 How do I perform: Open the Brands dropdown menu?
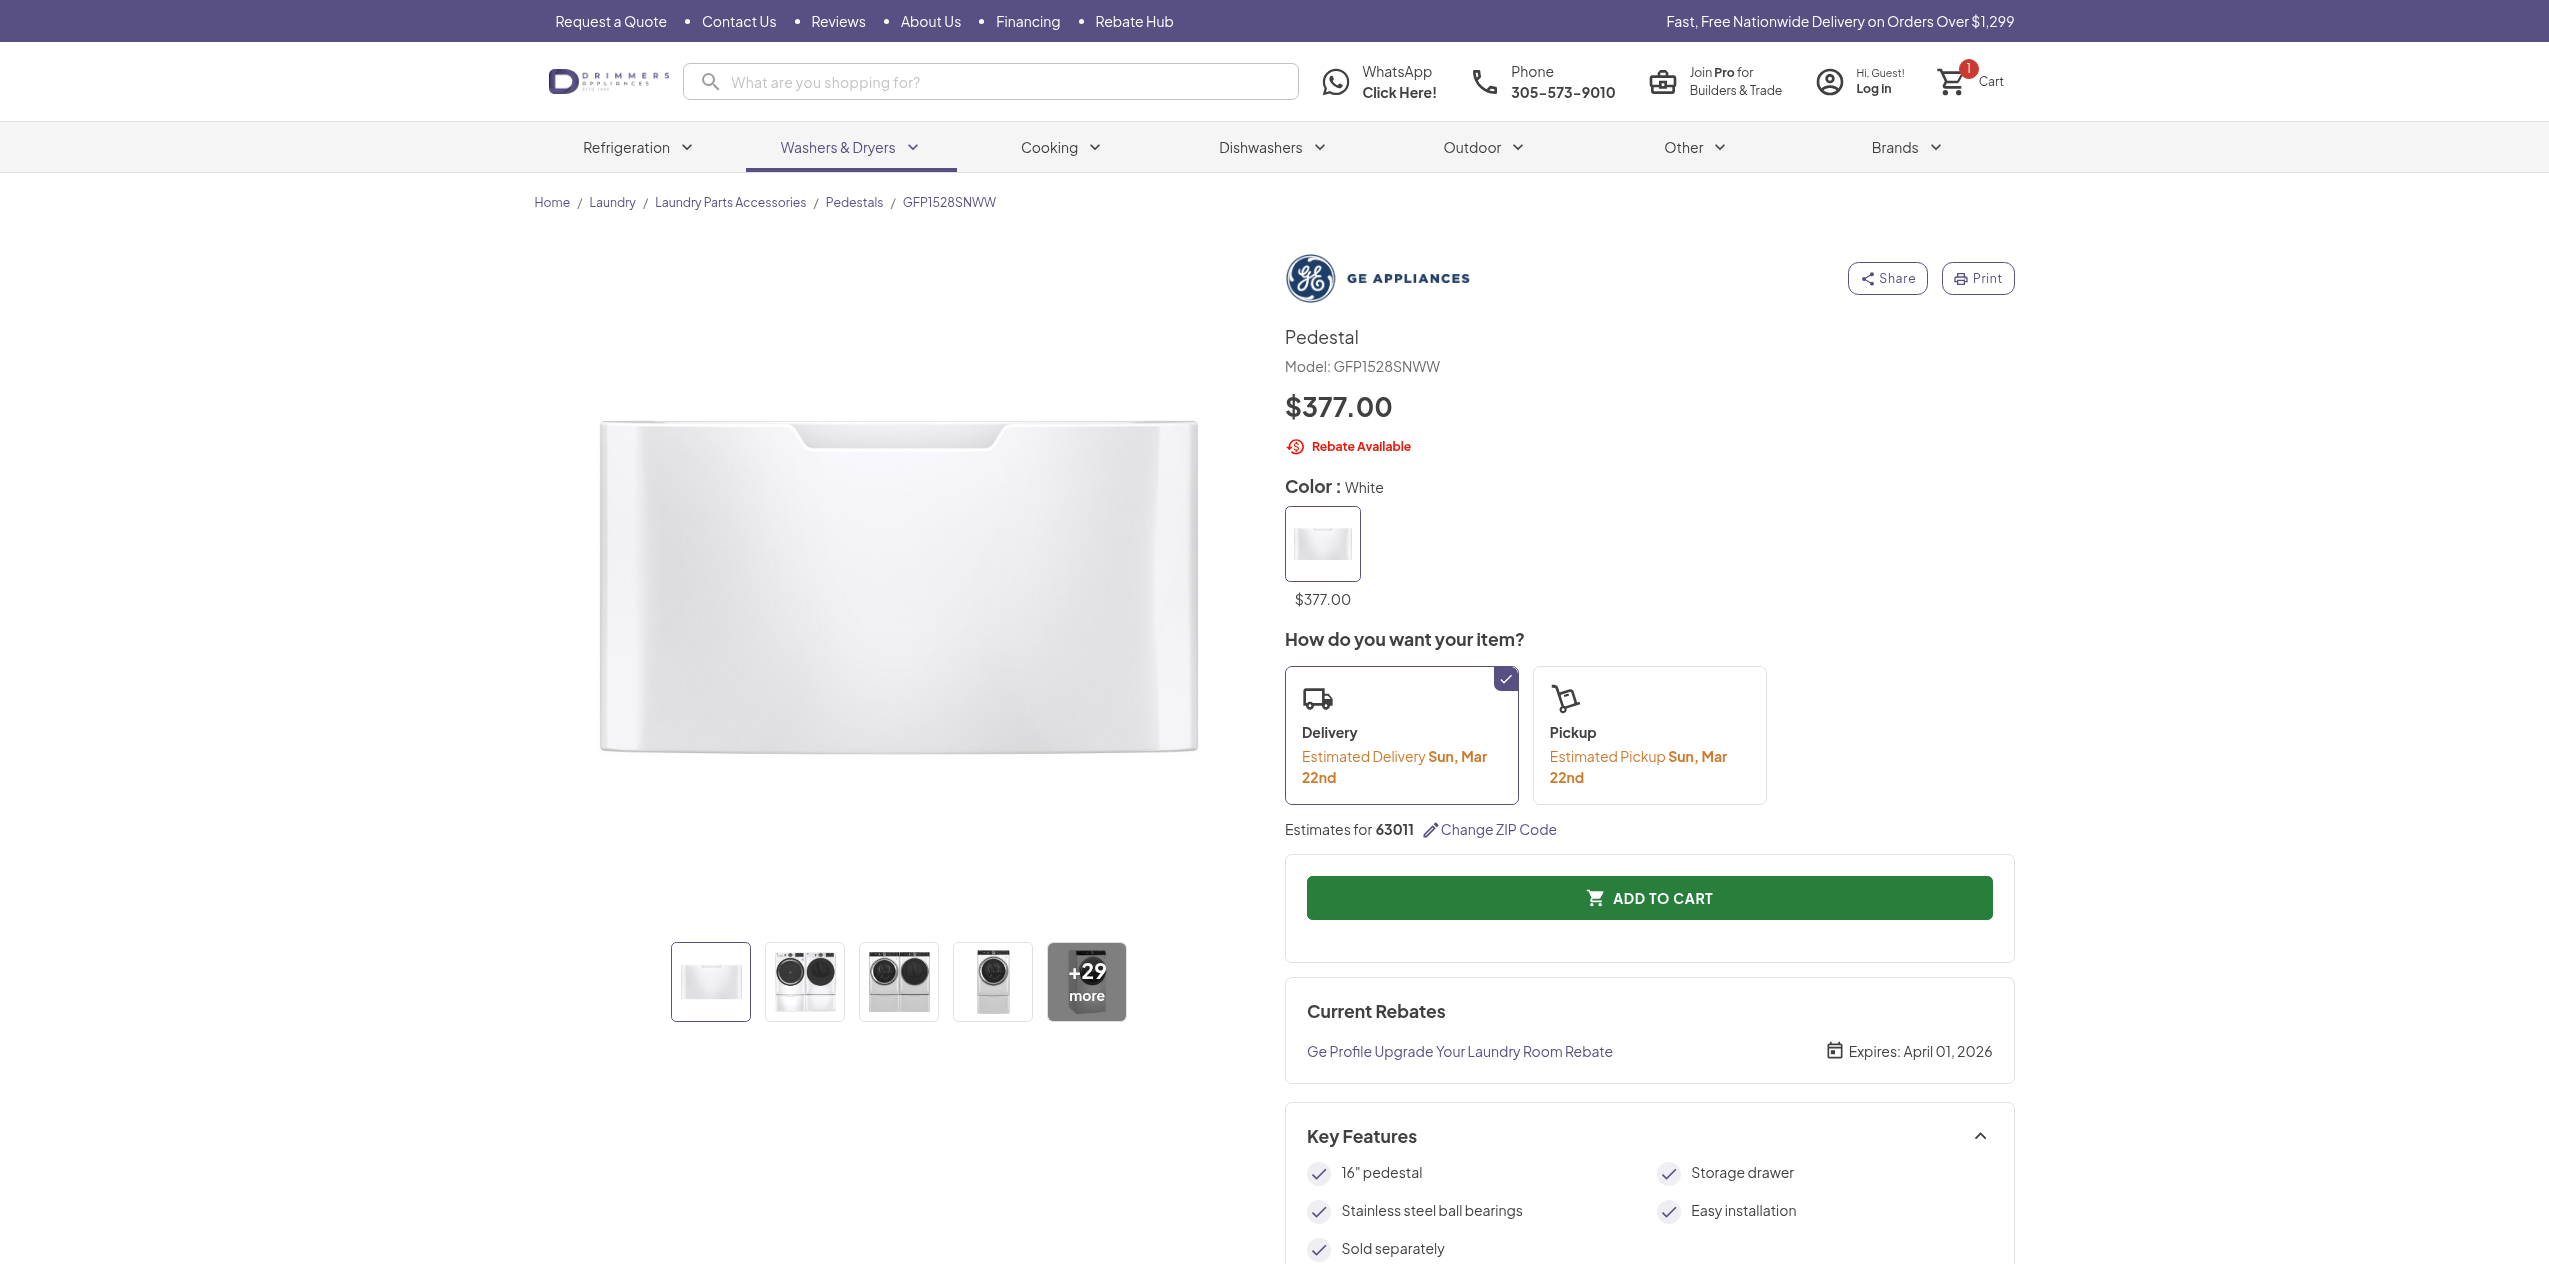coord(1906,148)
